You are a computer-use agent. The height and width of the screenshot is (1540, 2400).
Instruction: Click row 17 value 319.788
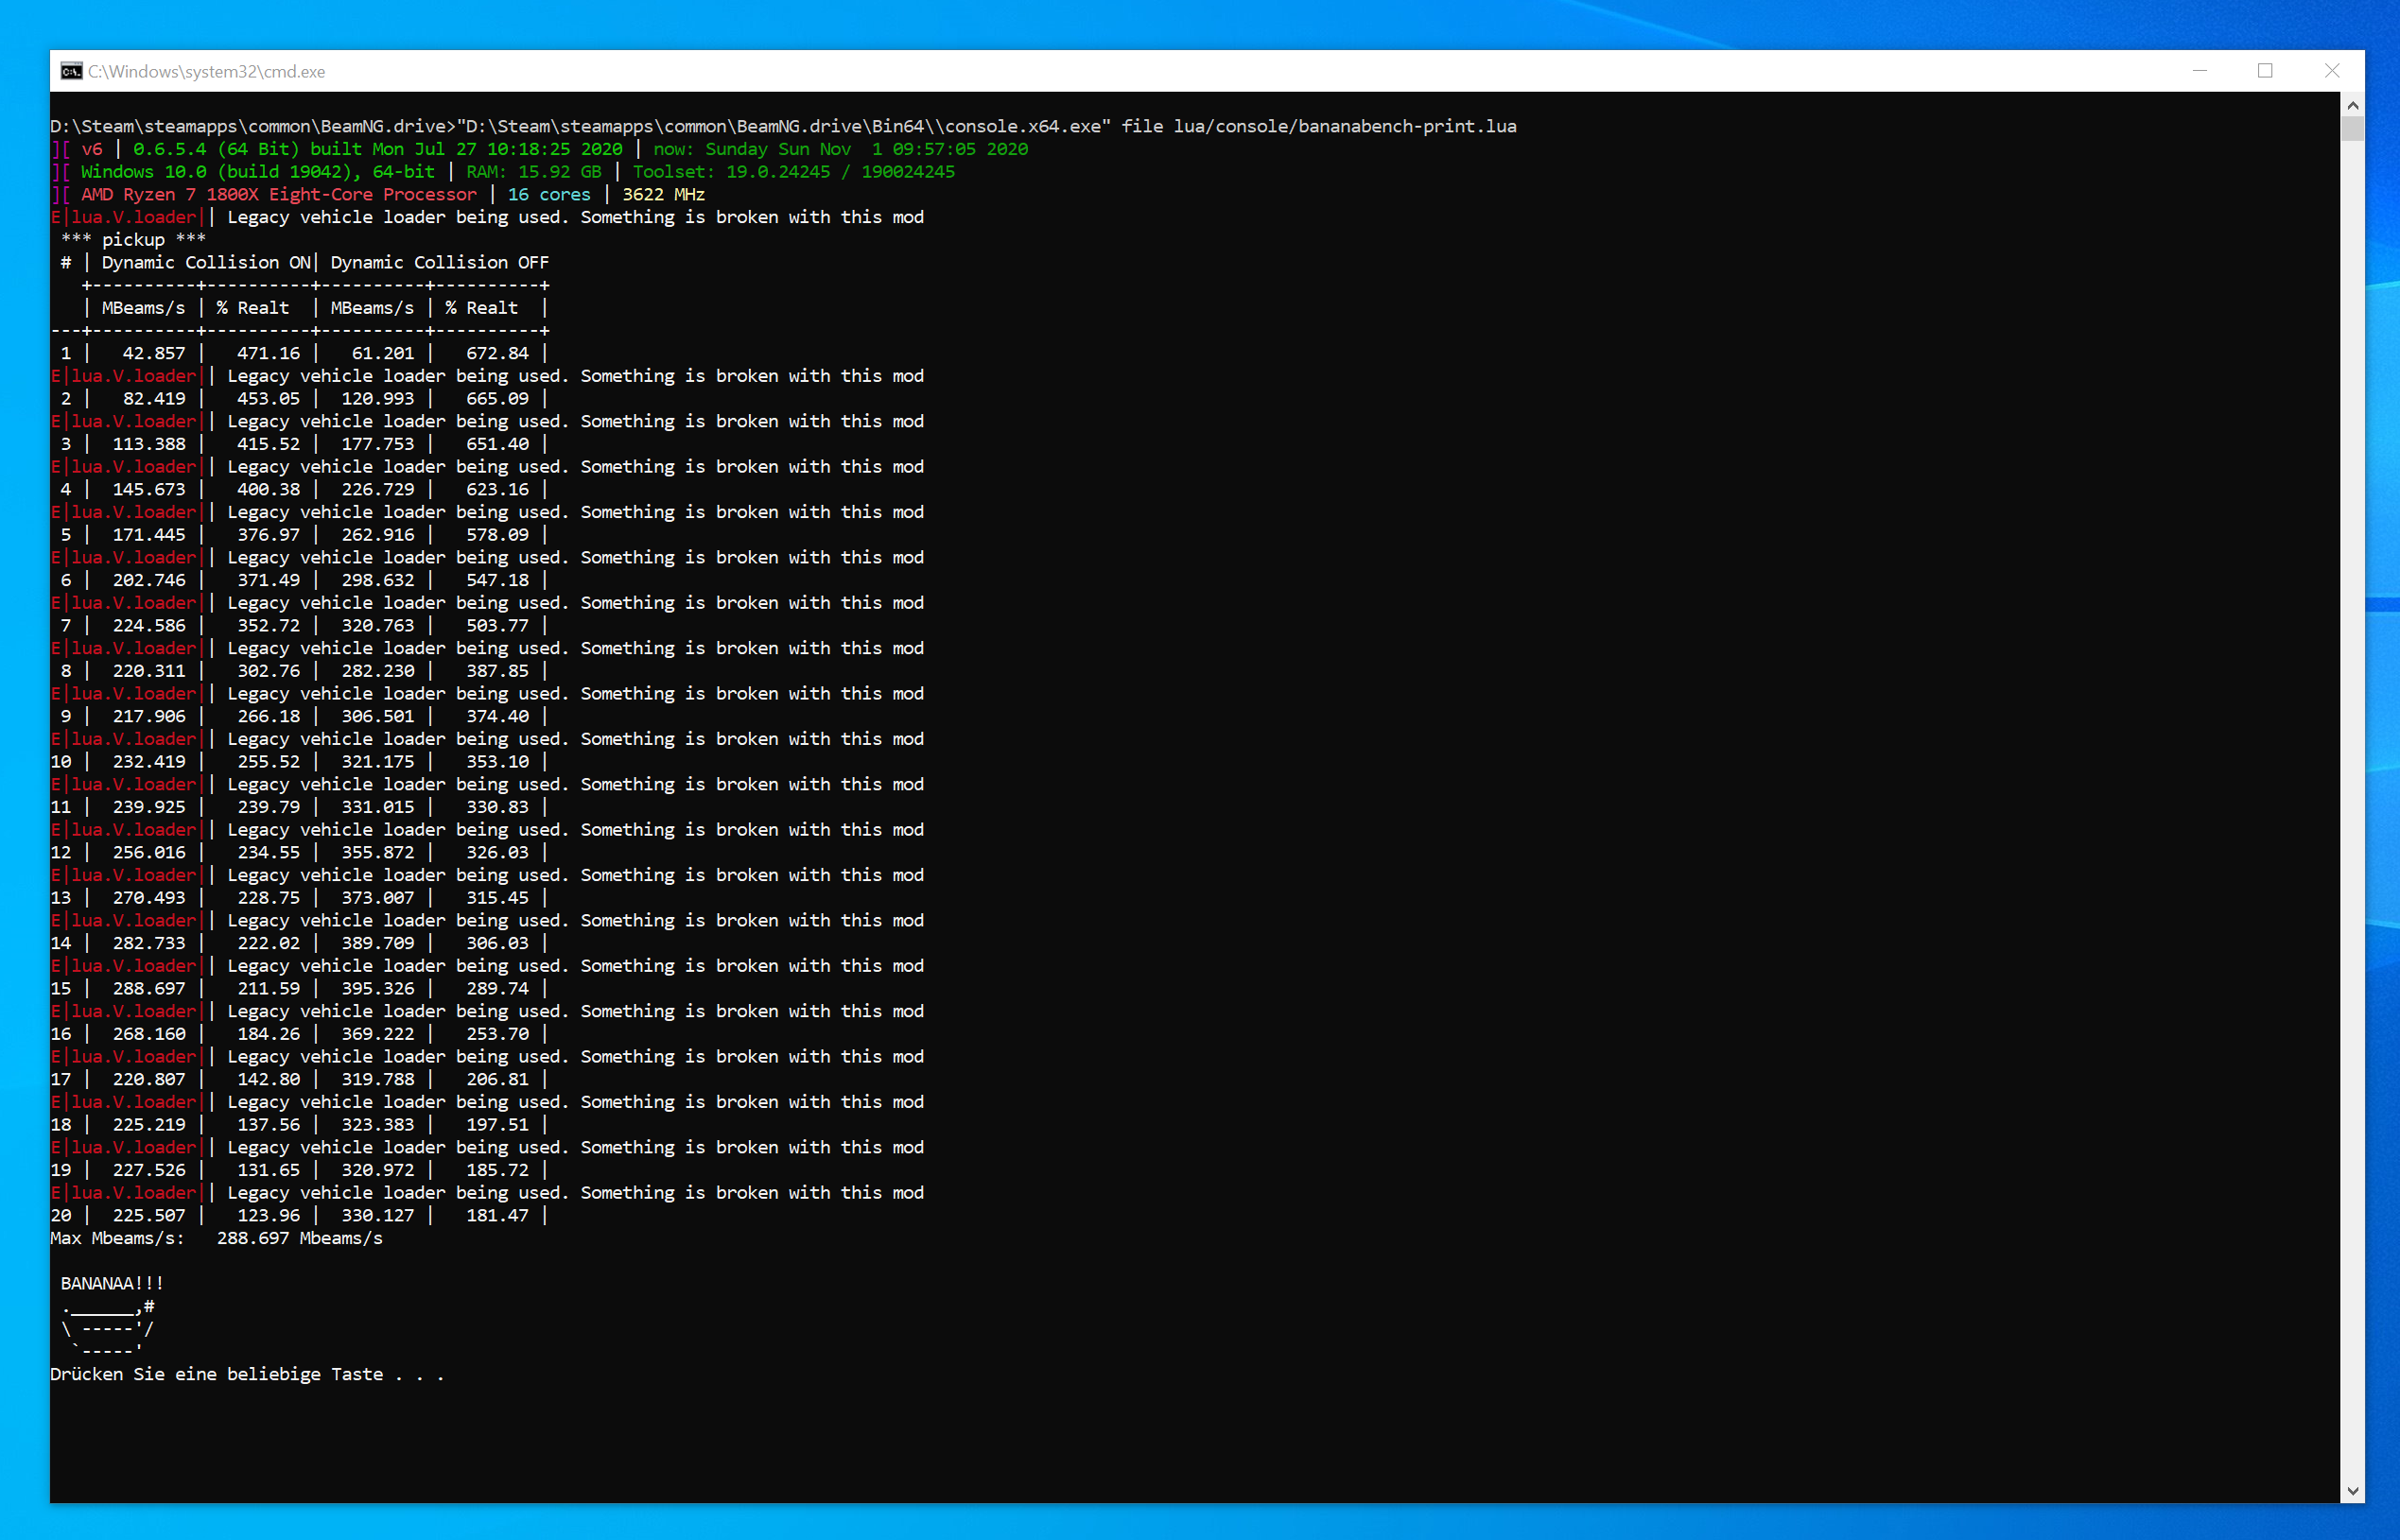pos(378,1079)
